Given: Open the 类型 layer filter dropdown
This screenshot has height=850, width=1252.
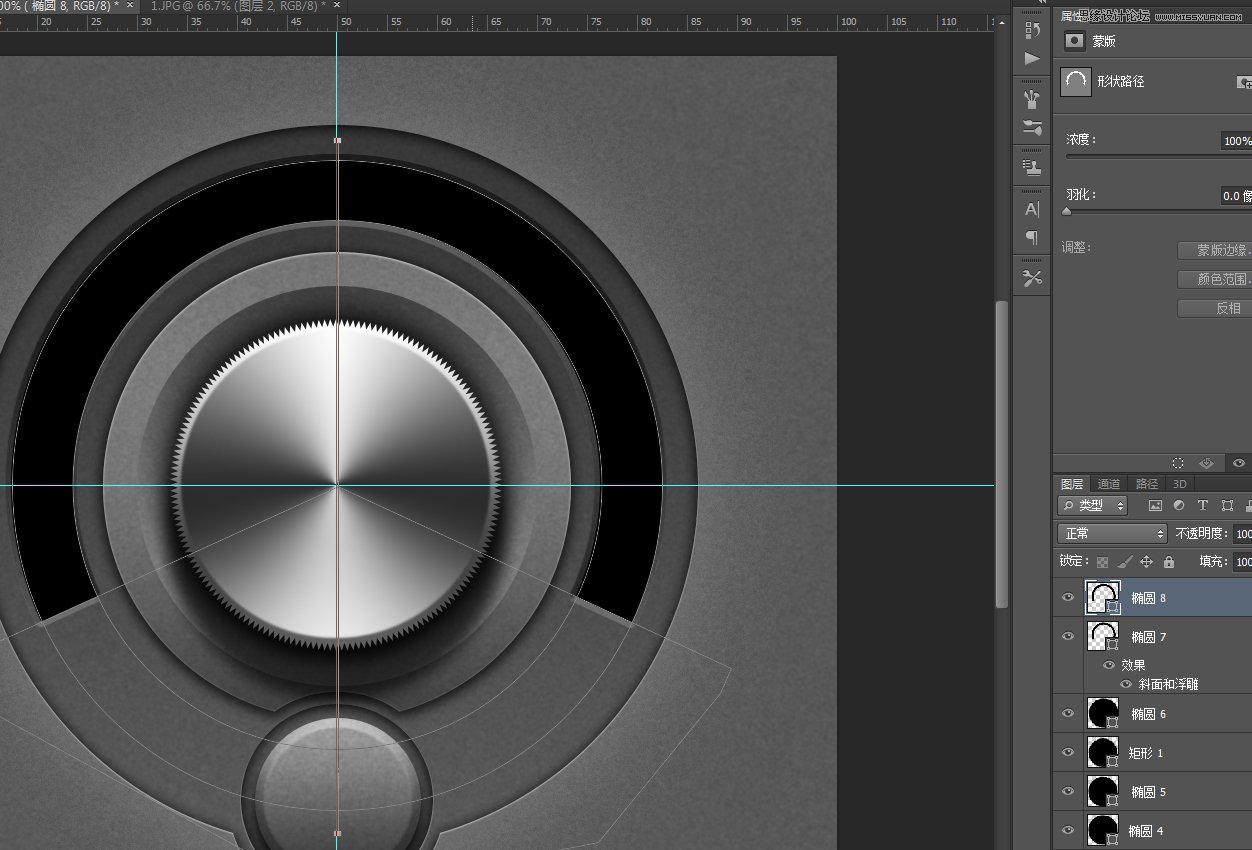Looking at the screenshot, I should click(1093, 506).
